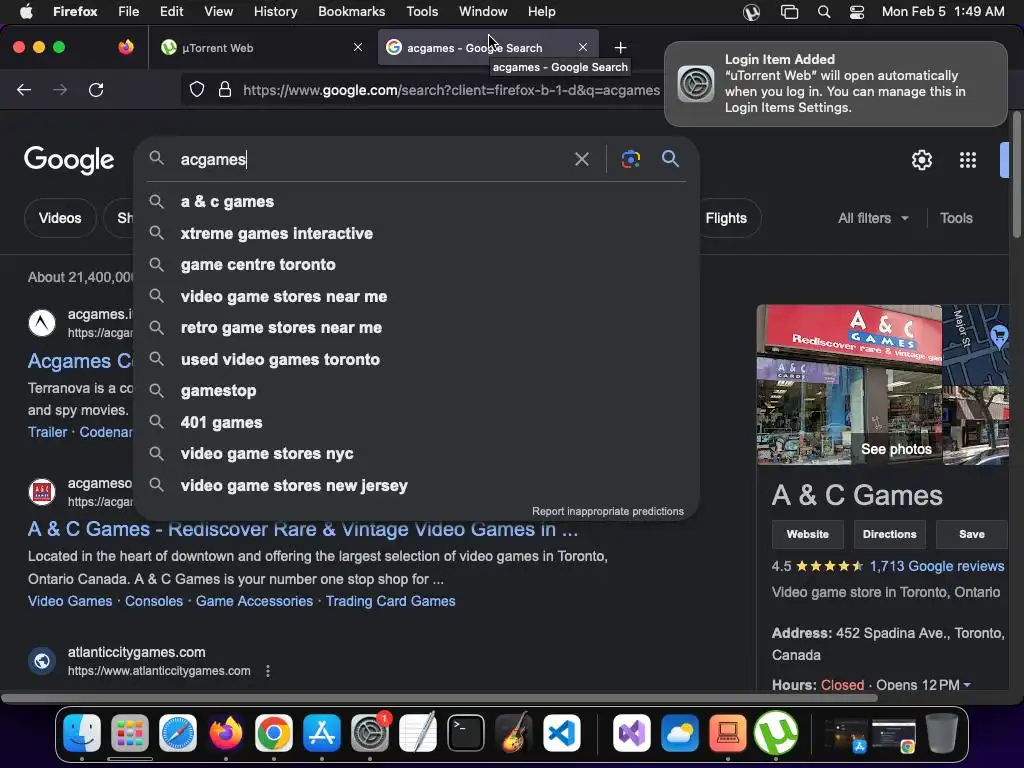
Task: Open the A & C Games result title
Action: pyautogui.click(x=302, y=530)
